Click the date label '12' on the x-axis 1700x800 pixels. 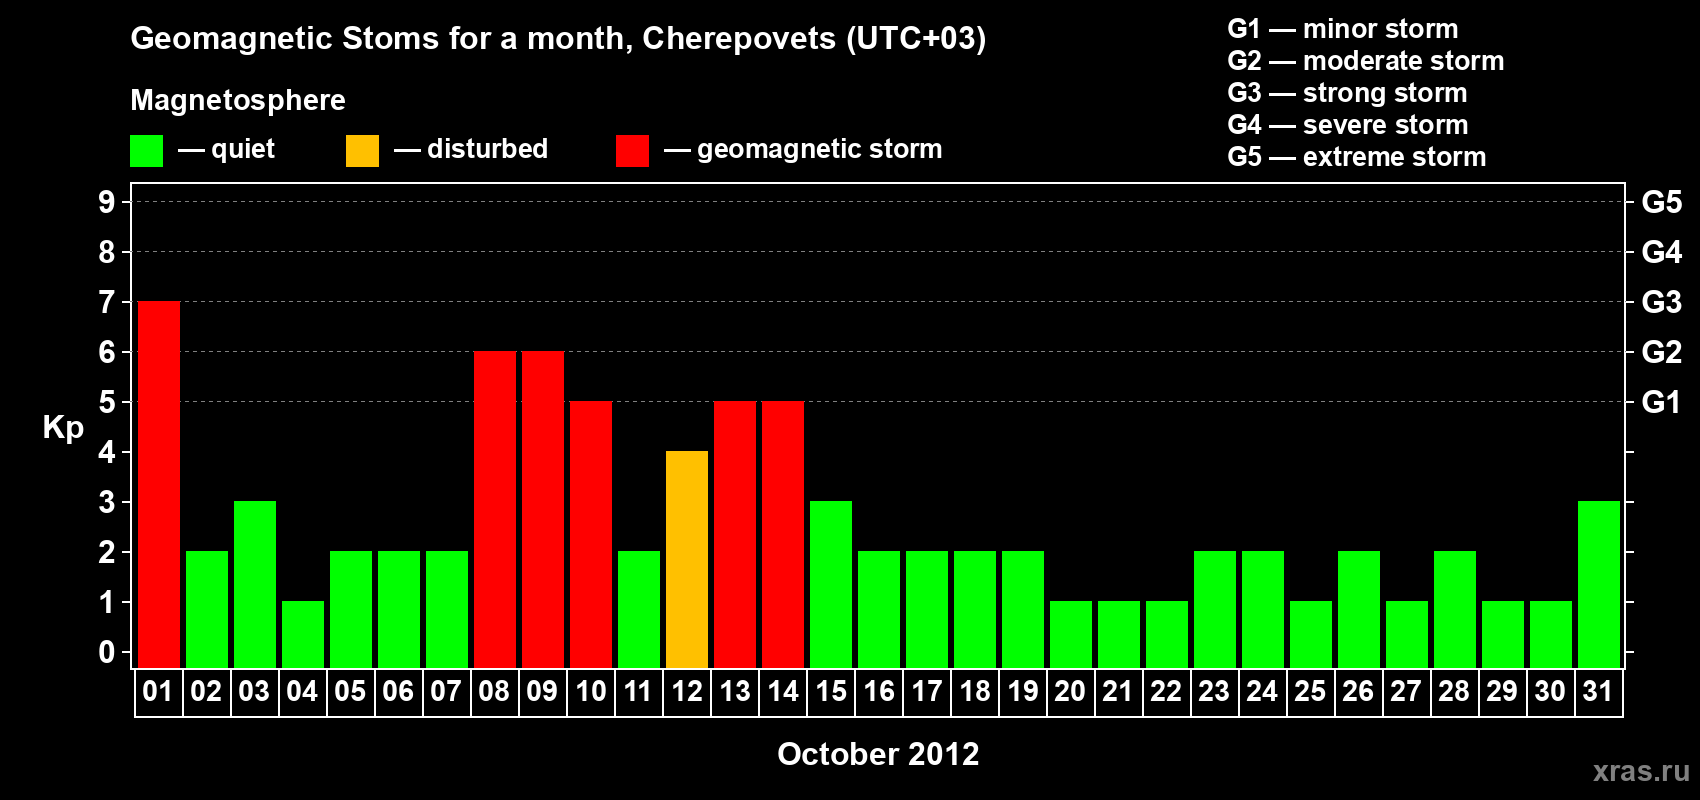tap(687, 692)
